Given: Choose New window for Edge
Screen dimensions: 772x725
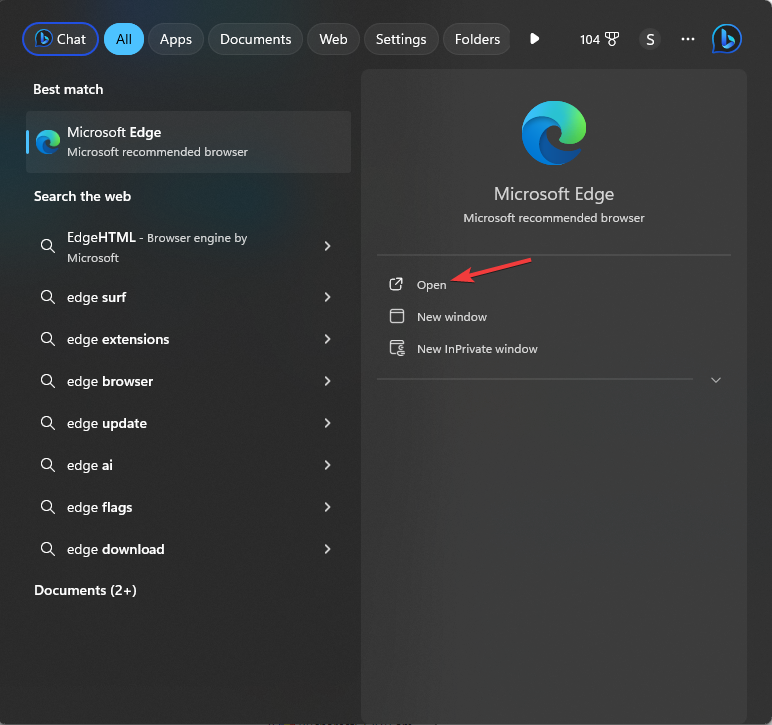Looking at the screenshot, I should (x=451, y=317).
